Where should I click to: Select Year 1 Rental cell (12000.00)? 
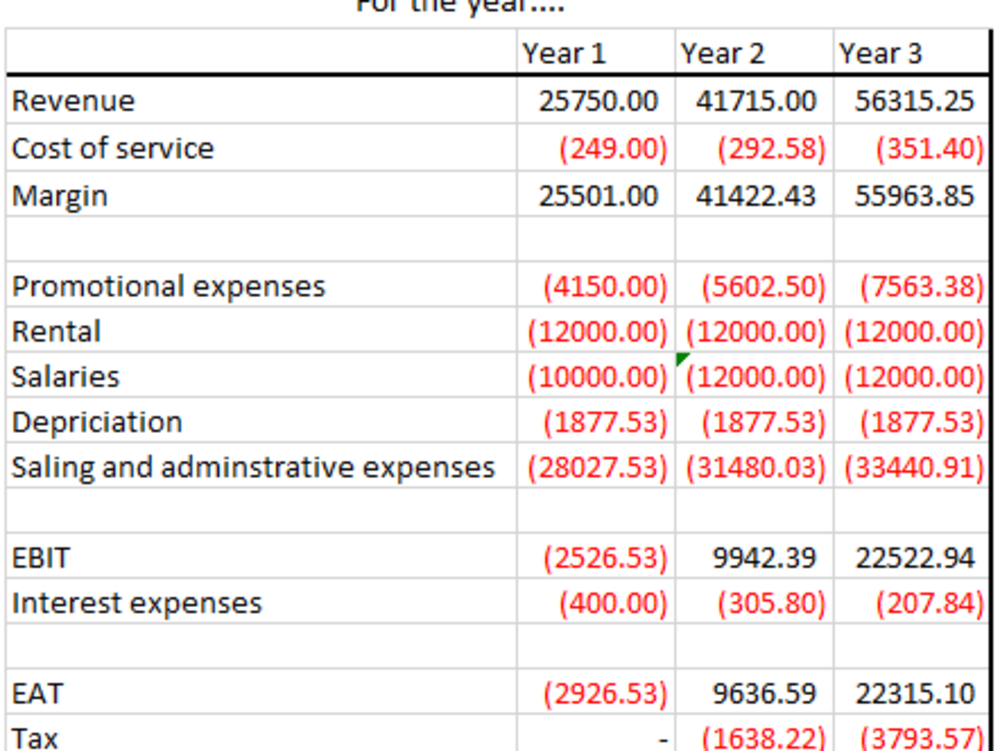[x=596, y=330]
